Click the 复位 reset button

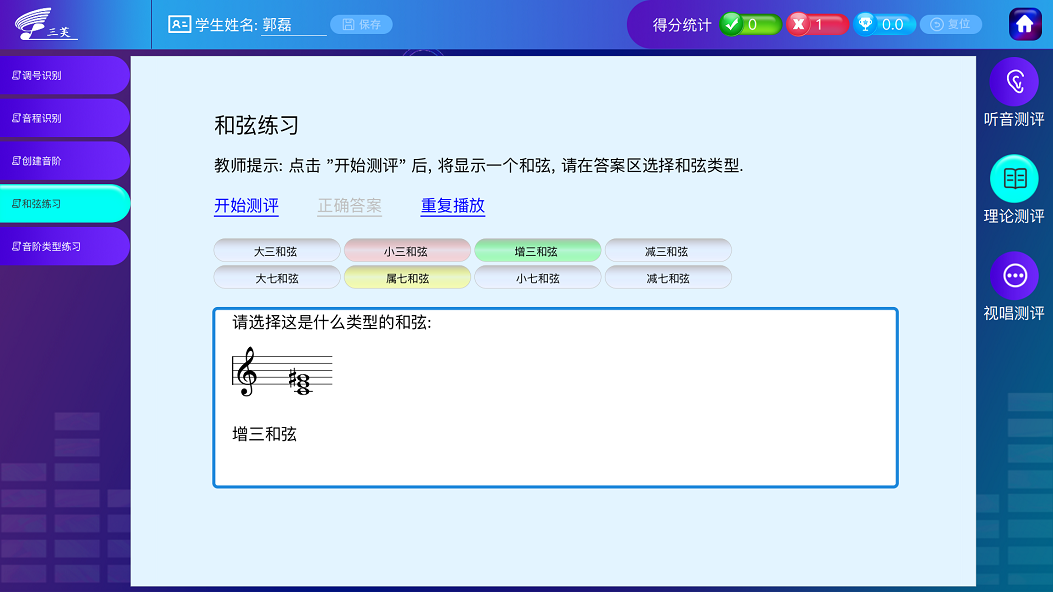coord(950,25)
